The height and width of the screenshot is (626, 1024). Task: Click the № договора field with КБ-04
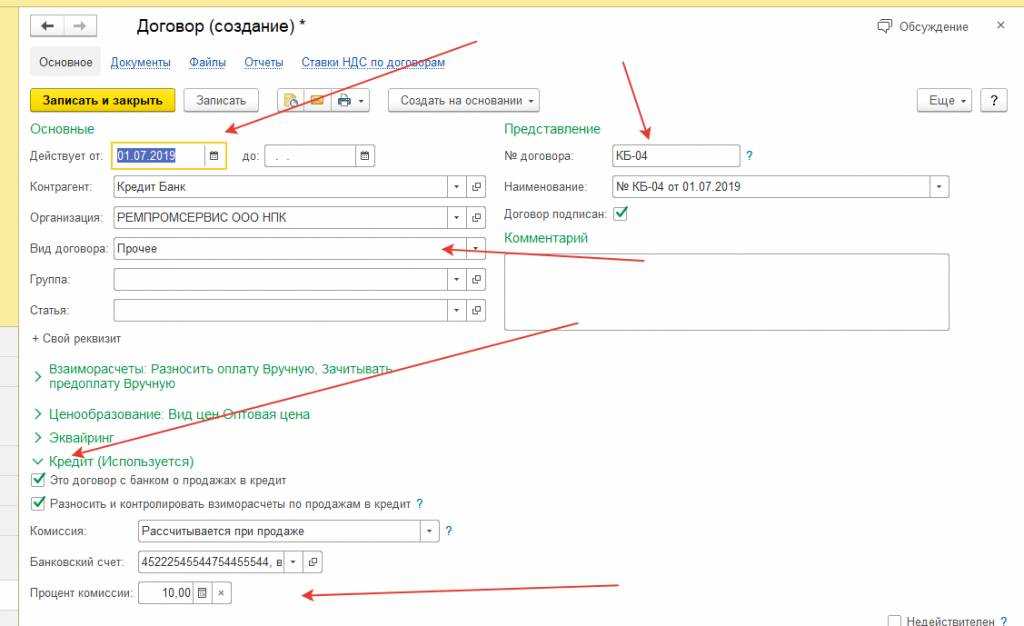[676, 155]
